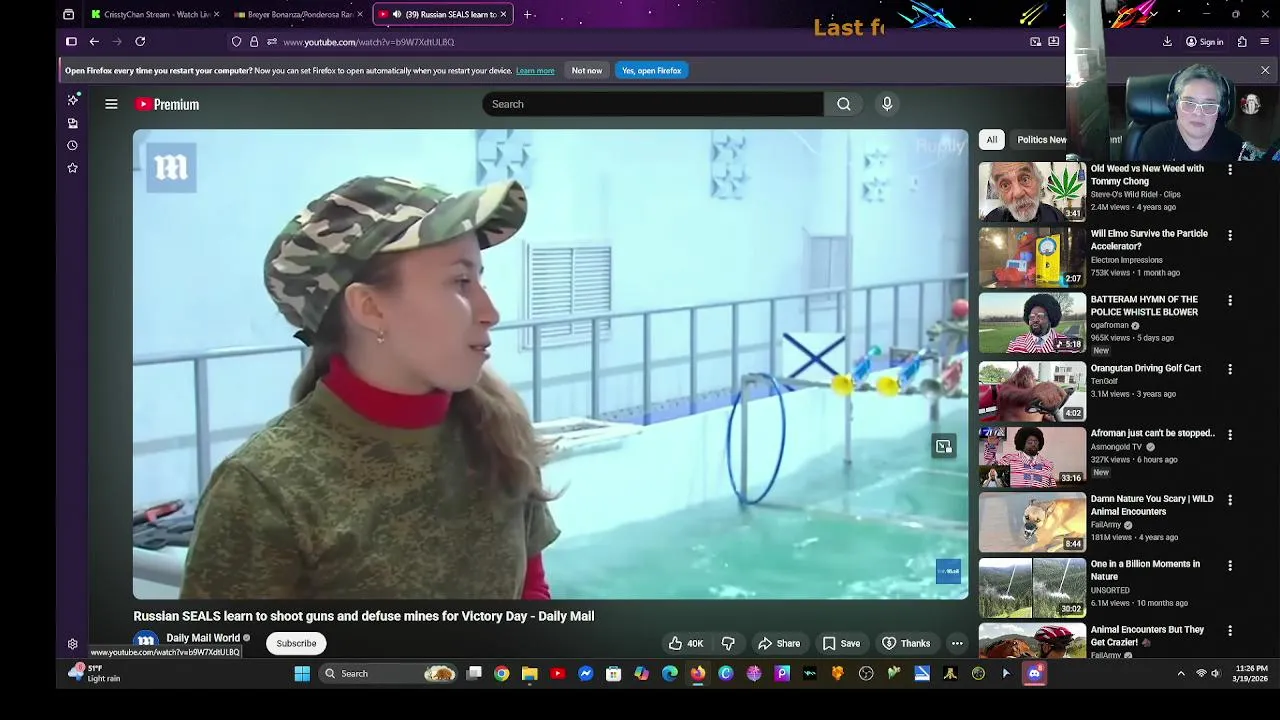Mute the playing Russian SEALS tab speaker icon
Screen dimensions: 1280x720
tap(398, 14)
